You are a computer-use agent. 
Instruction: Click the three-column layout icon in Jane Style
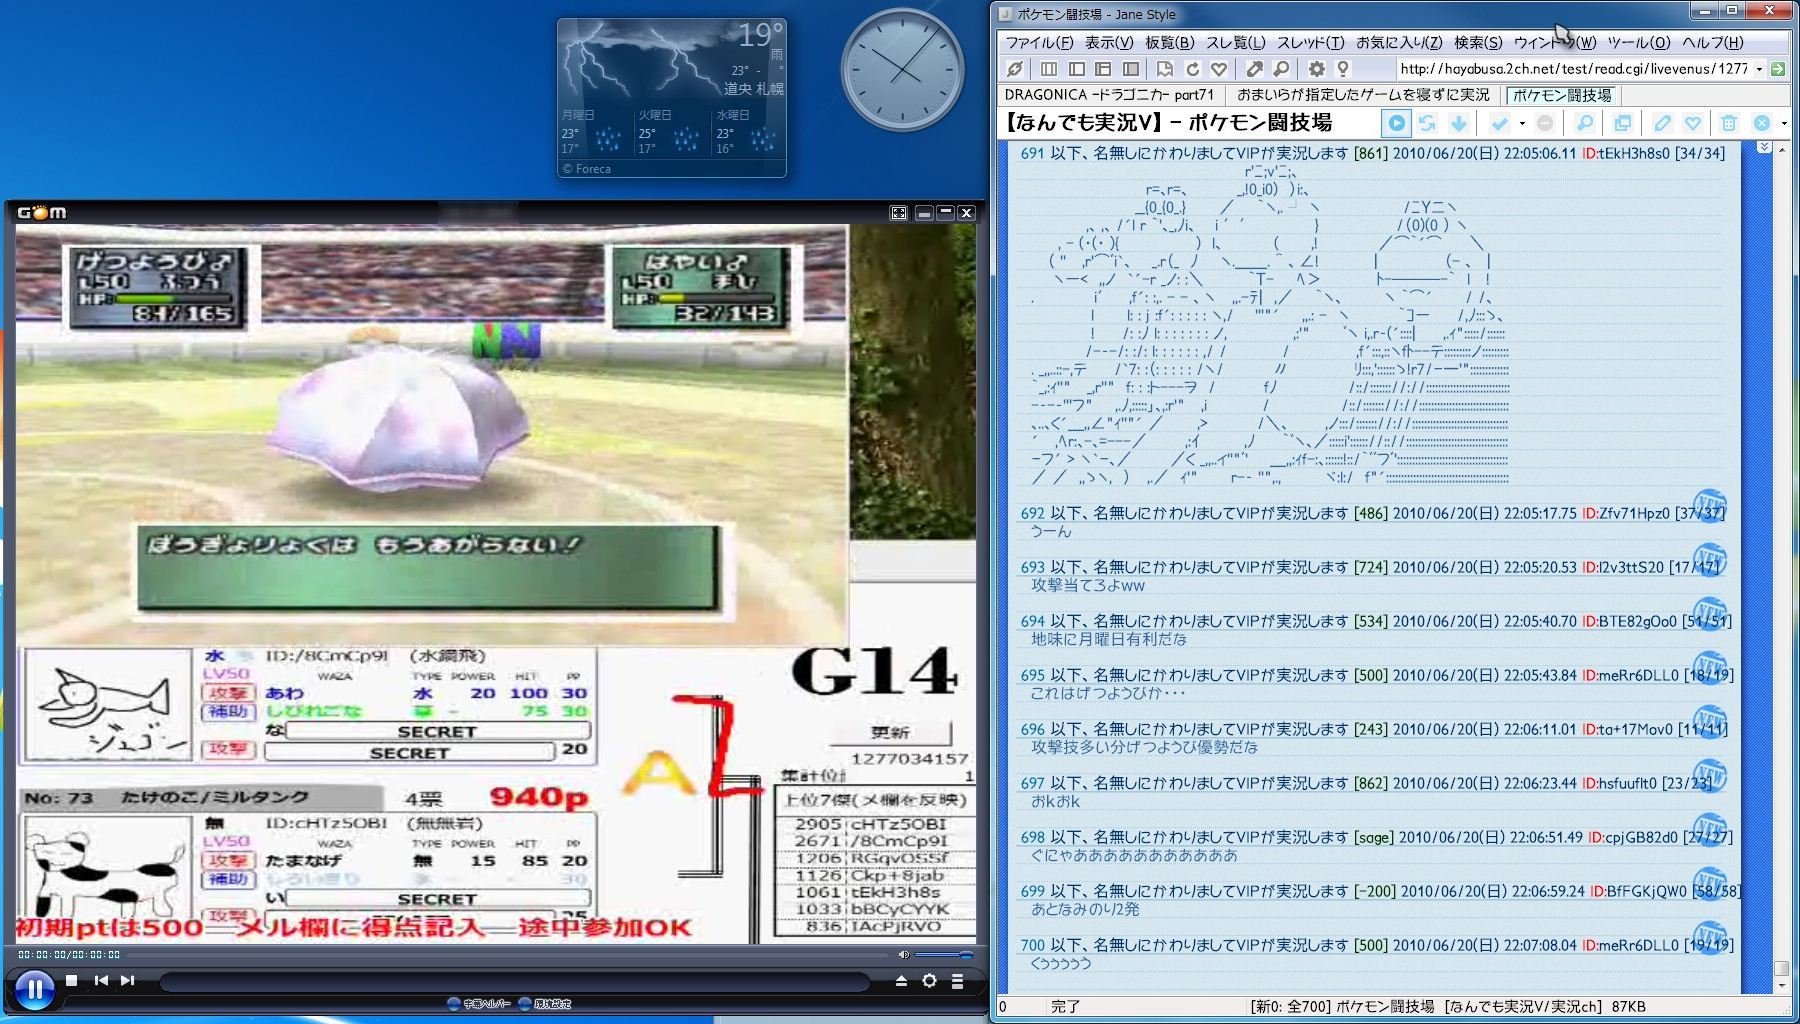pyautogui.click(x=1048, y=69)
